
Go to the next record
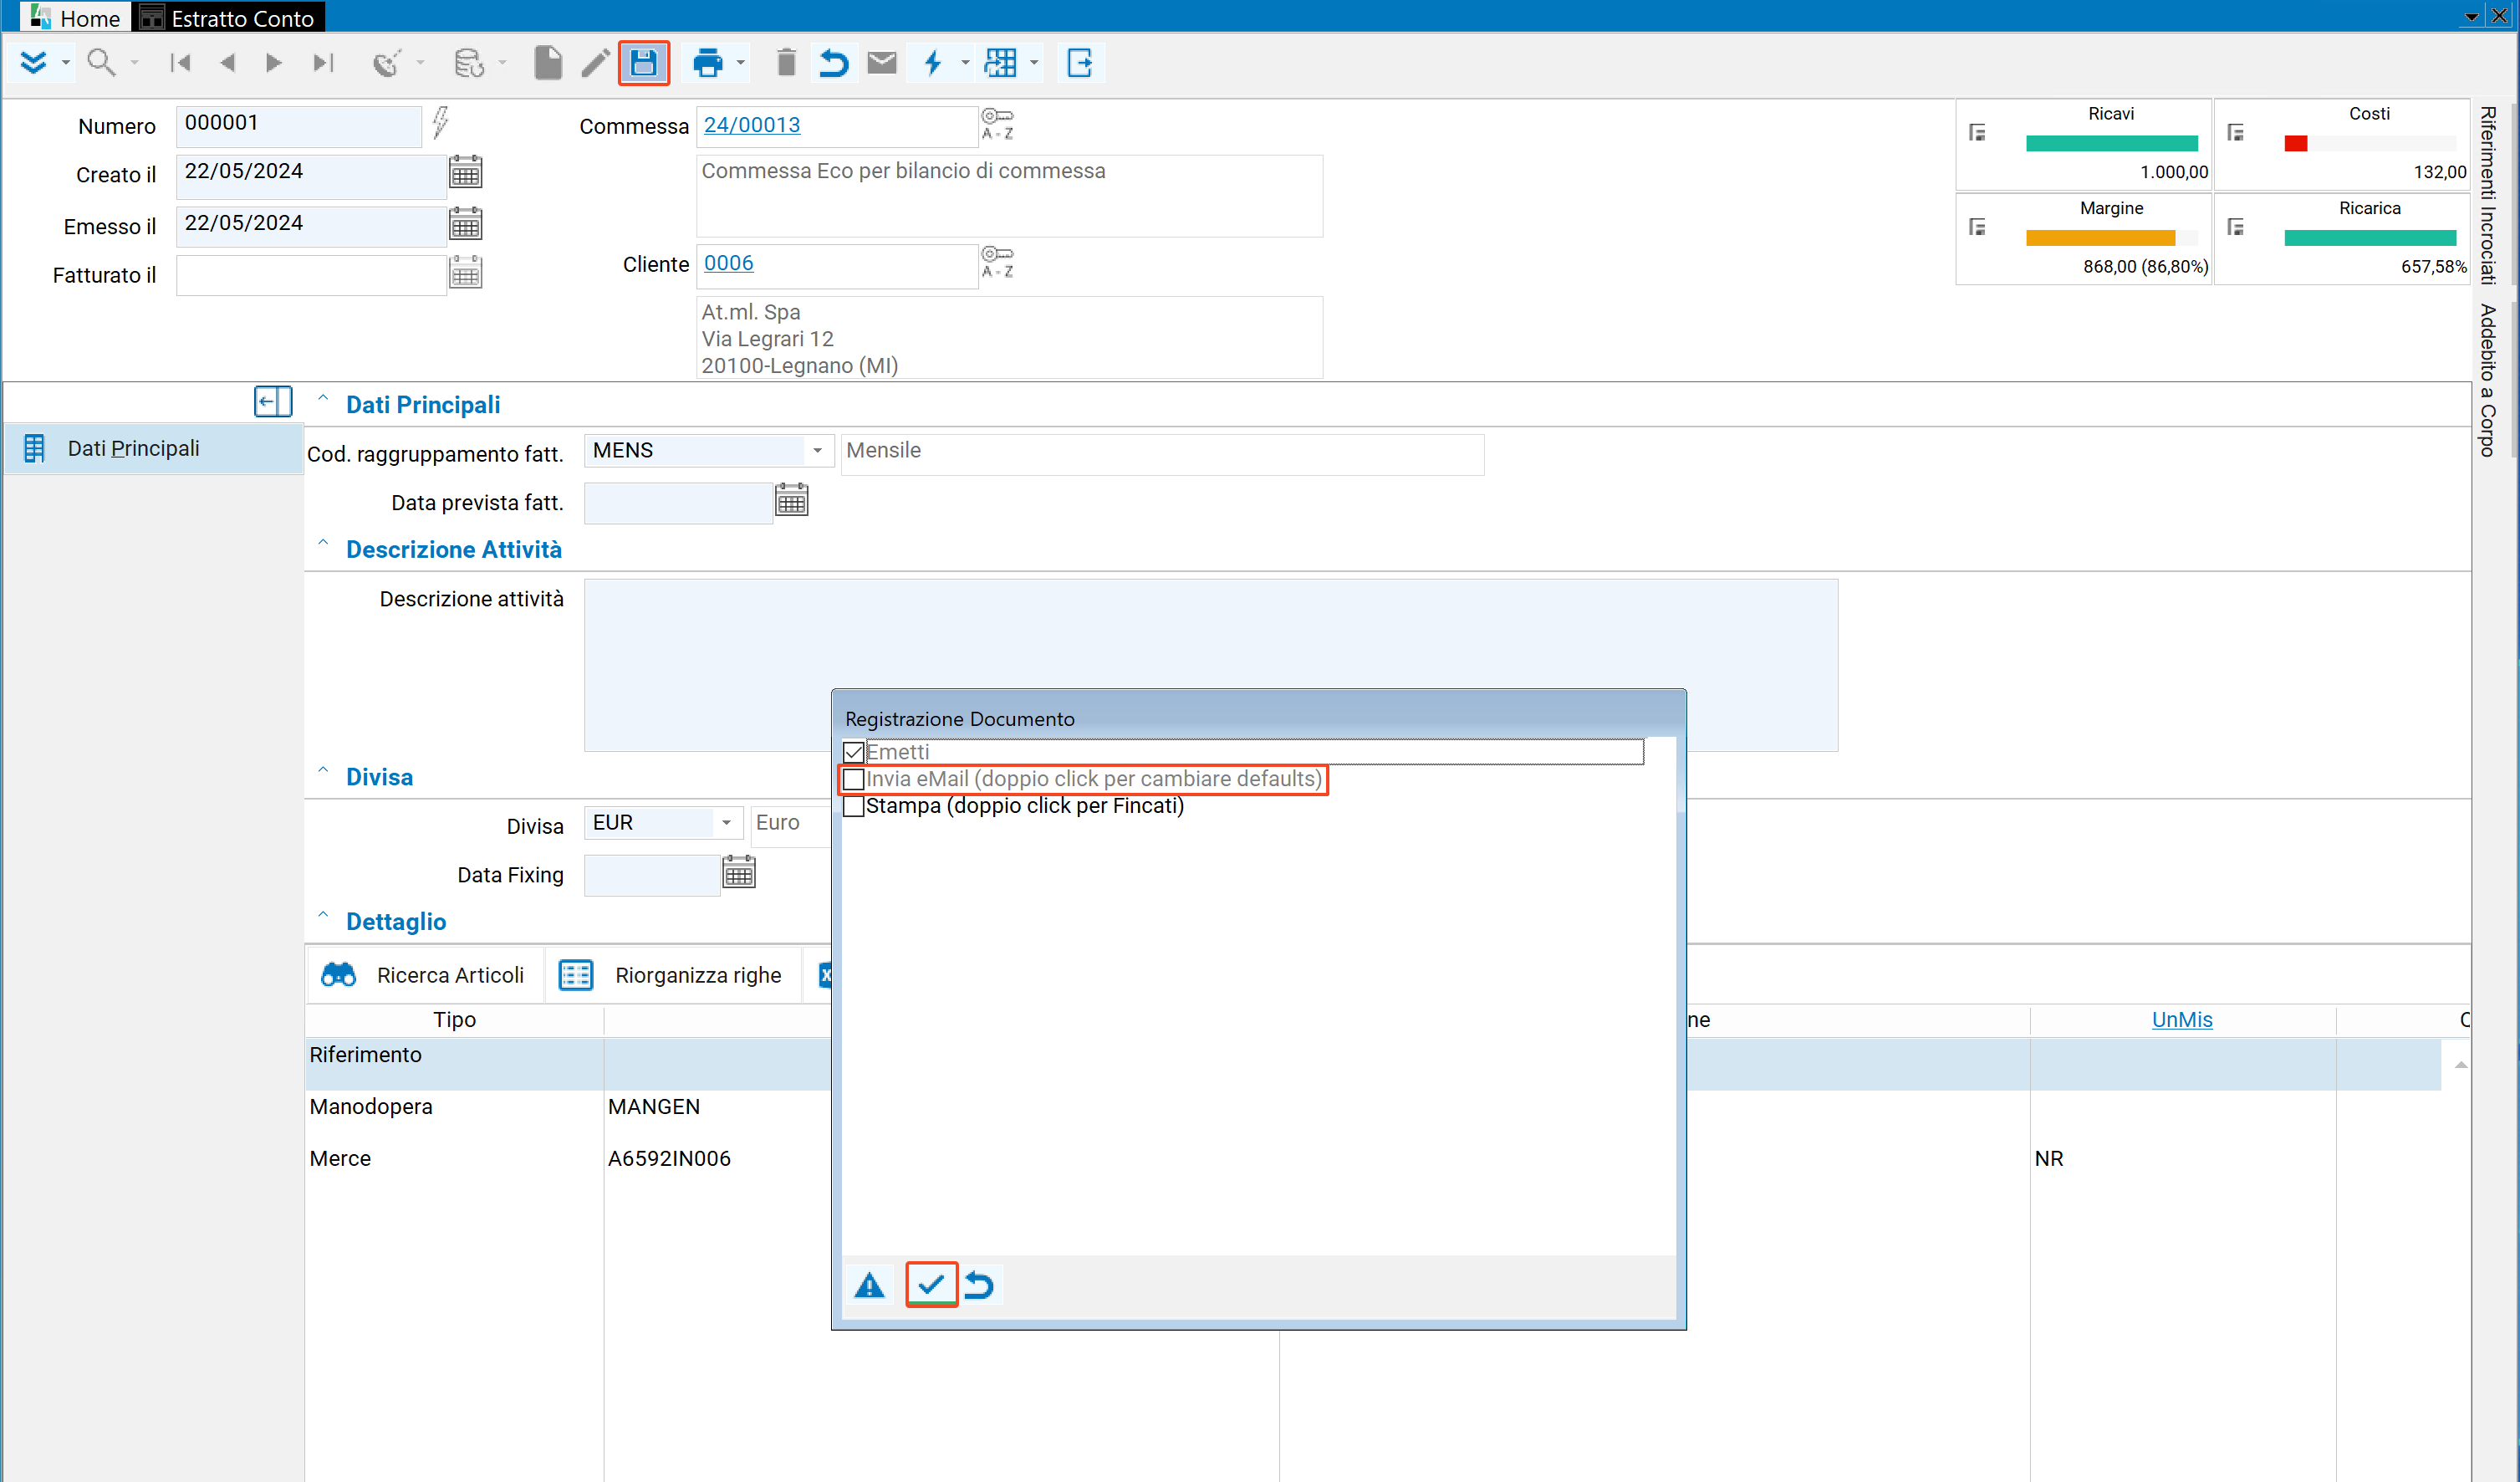273,63
